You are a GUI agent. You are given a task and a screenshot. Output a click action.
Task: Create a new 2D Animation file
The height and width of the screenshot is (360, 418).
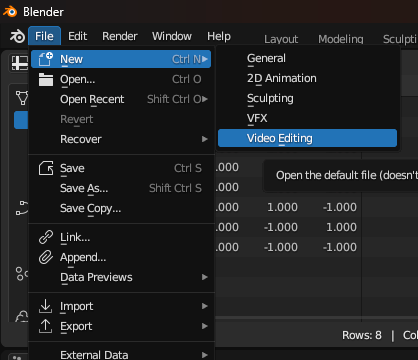307,78
